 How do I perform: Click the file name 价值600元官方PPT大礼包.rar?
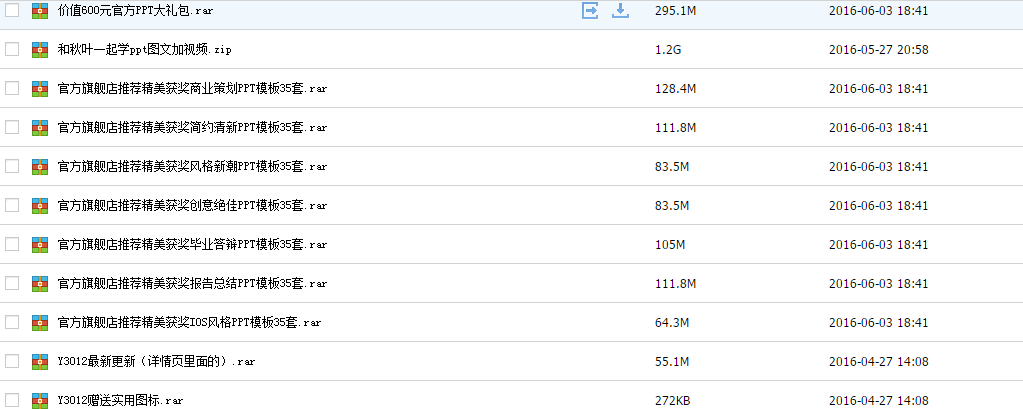[x=135, y=10]
